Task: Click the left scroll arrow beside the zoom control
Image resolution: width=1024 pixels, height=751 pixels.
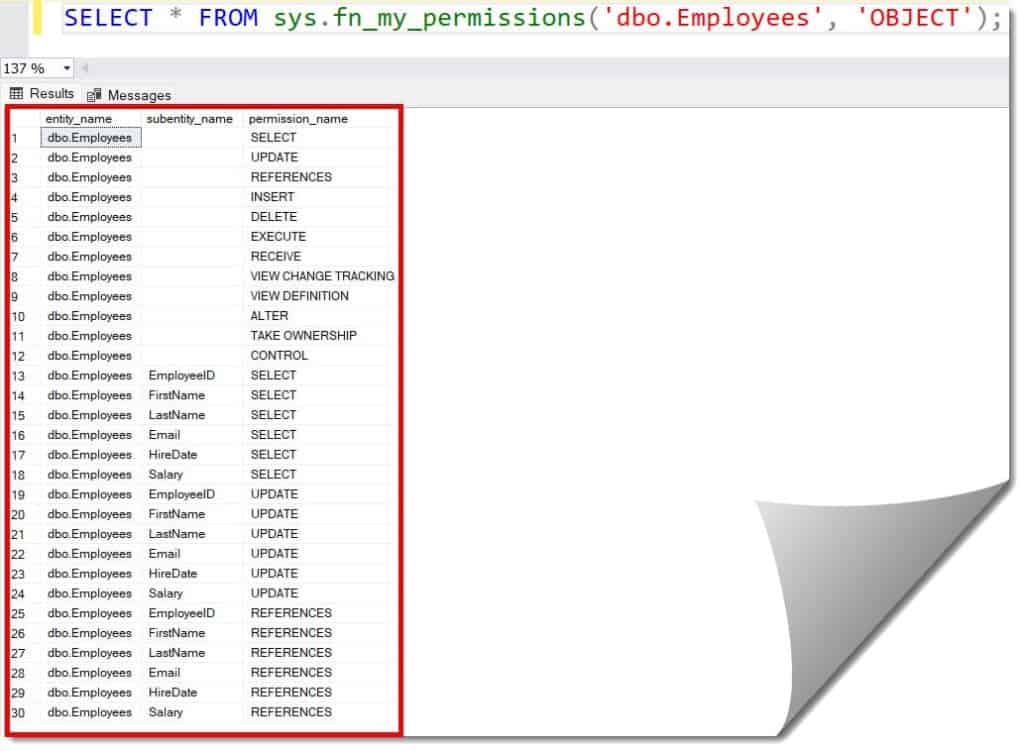Action: click(84, 68)
